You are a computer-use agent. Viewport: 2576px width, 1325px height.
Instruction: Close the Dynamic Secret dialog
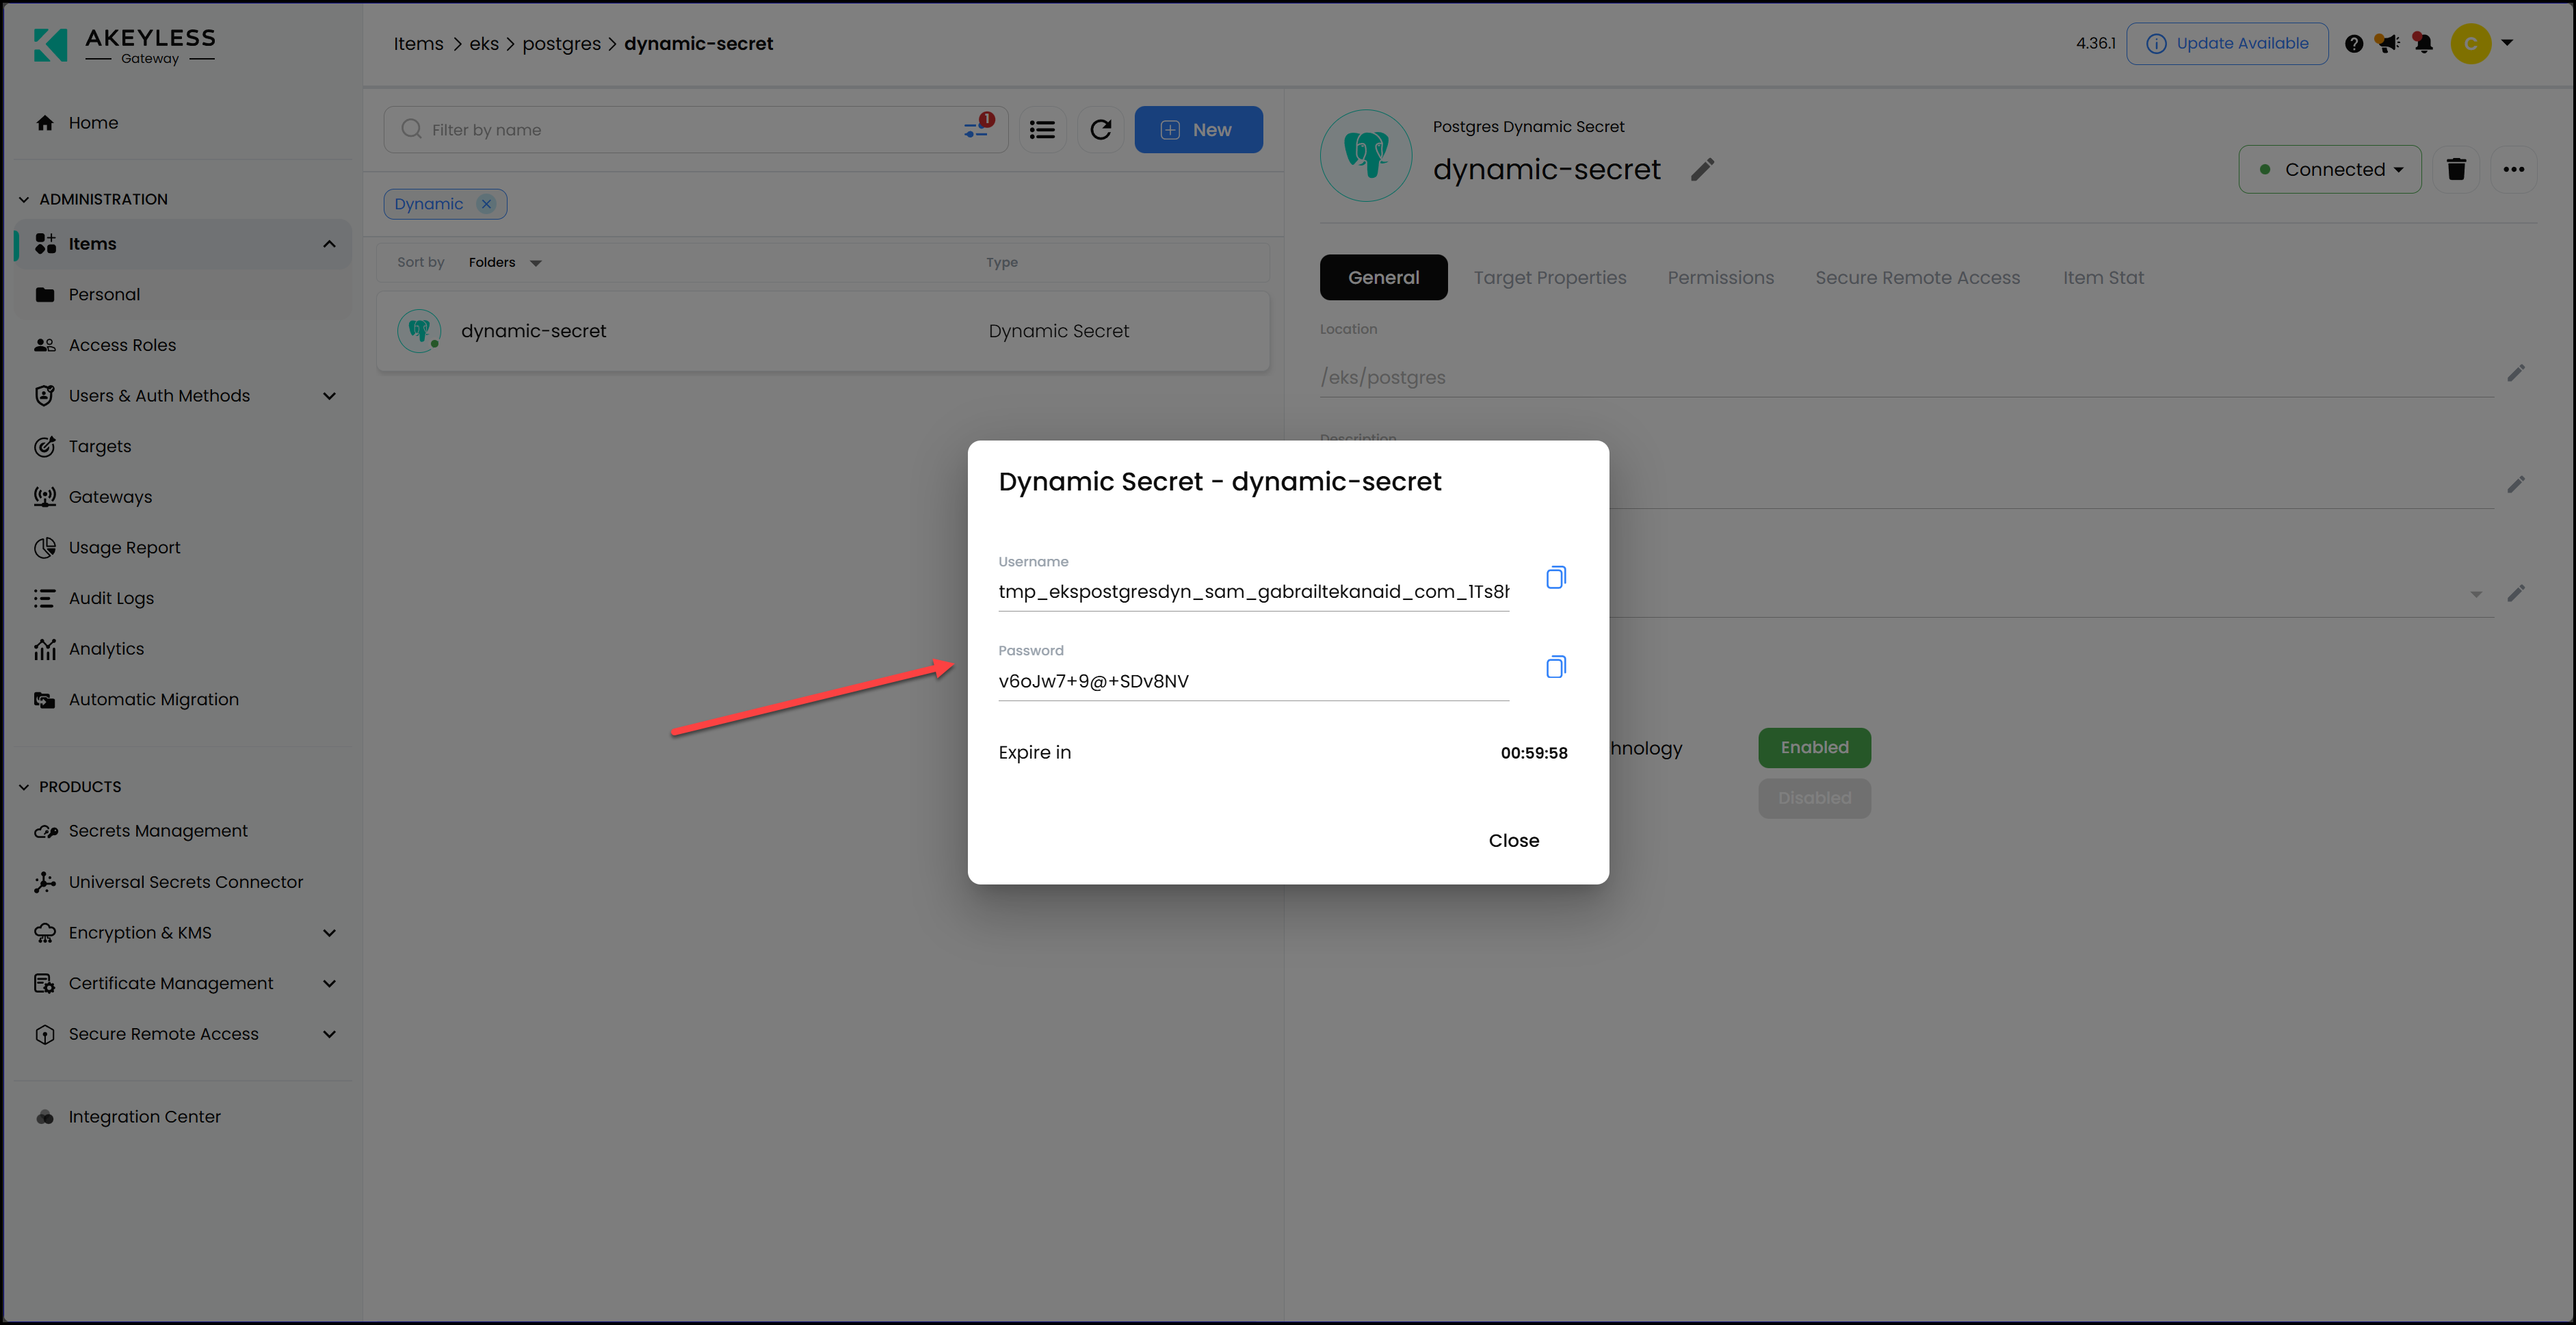point(1513,840)
